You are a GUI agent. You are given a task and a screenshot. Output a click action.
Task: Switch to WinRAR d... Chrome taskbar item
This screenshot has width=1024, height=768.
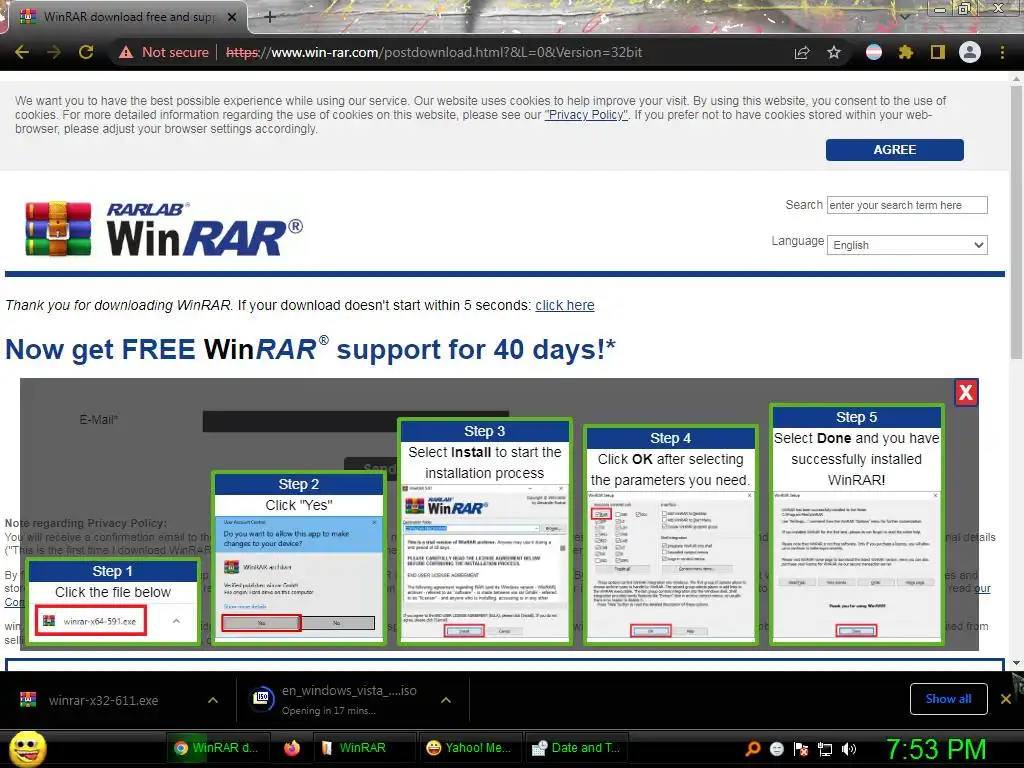tap(216, 748)
